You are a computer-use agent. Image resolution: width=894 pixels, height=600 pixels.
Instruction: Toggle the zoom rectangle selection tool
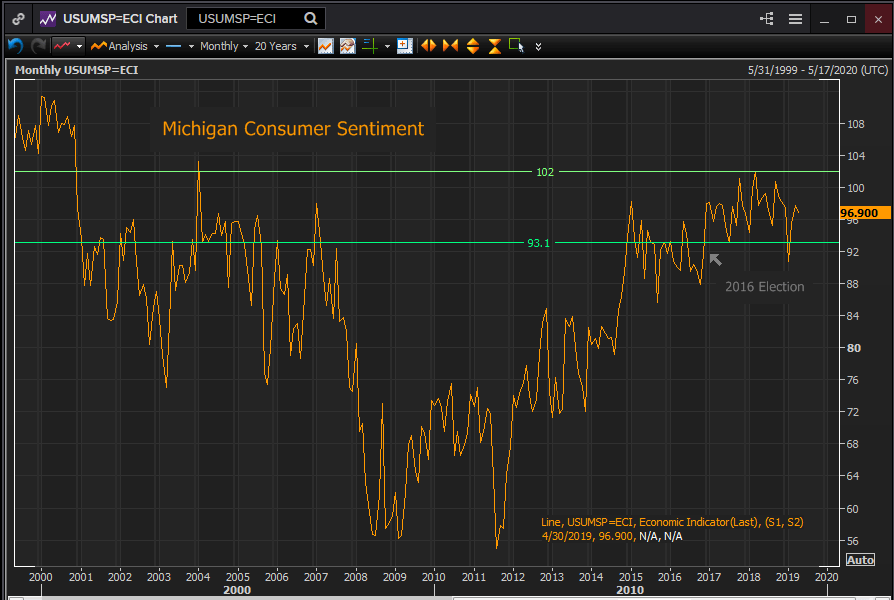(x=516, y=46)
